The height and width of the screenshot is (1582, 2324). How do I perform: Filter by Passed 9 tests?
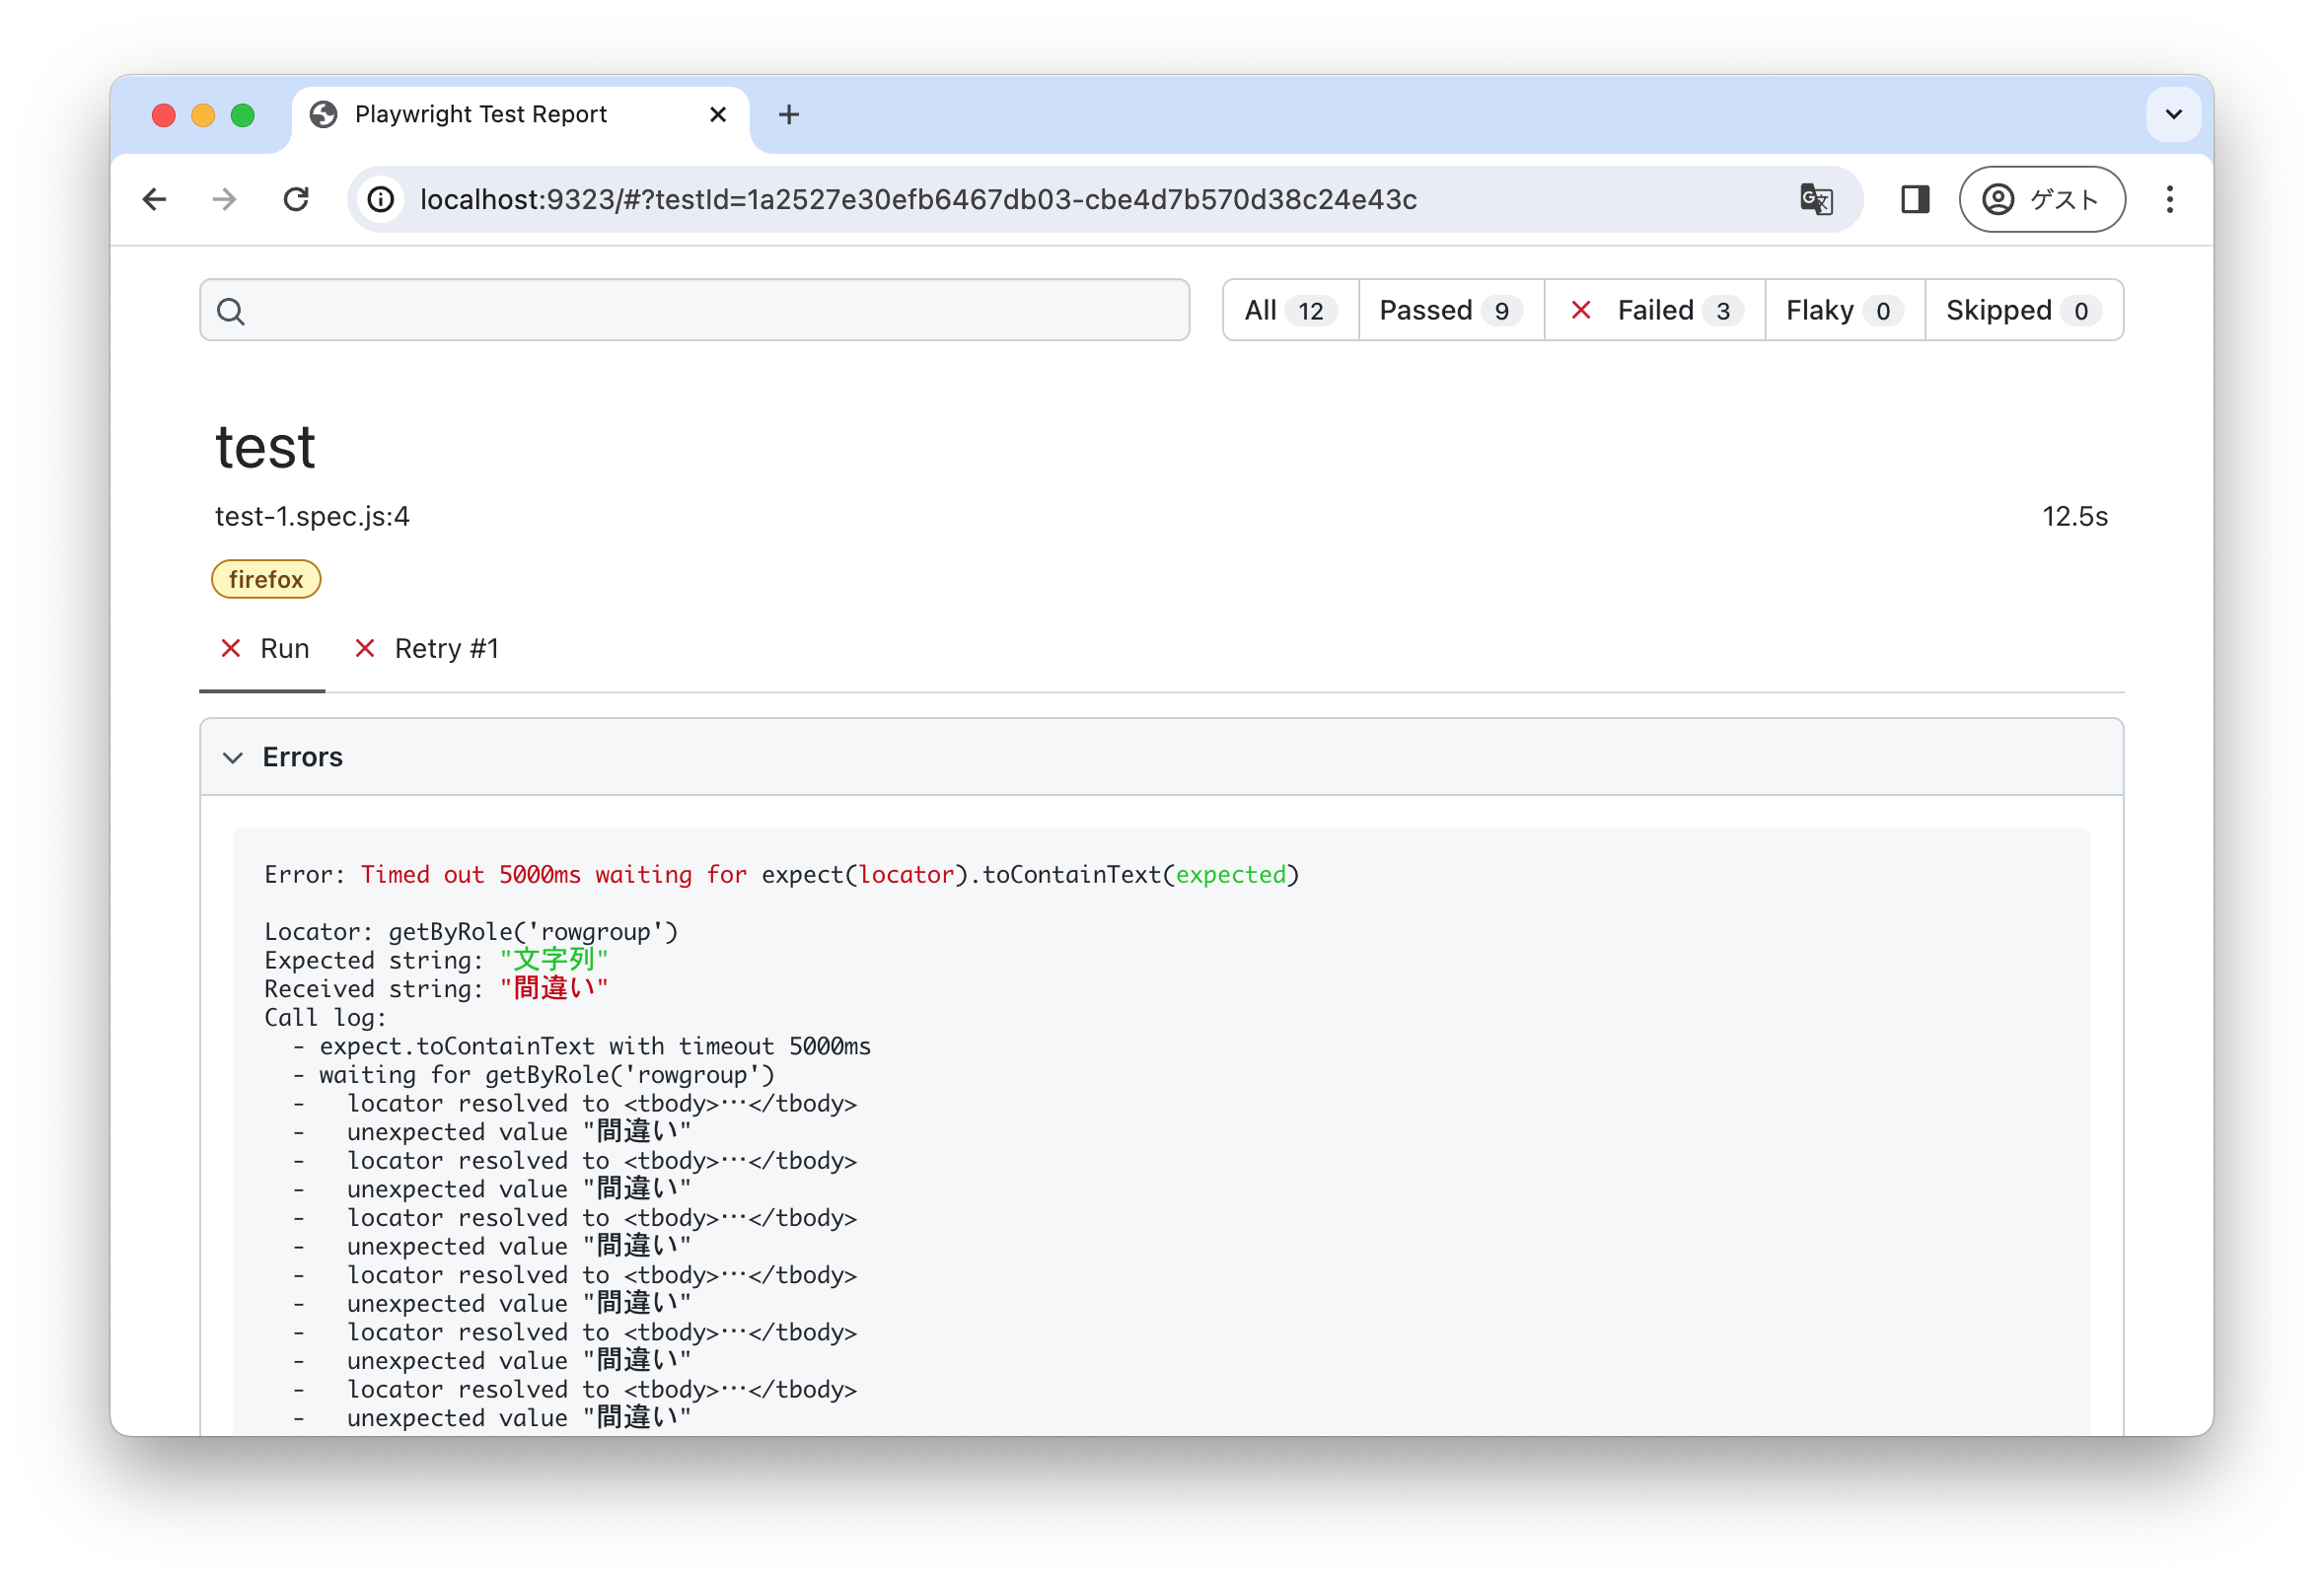point(1450,310)
